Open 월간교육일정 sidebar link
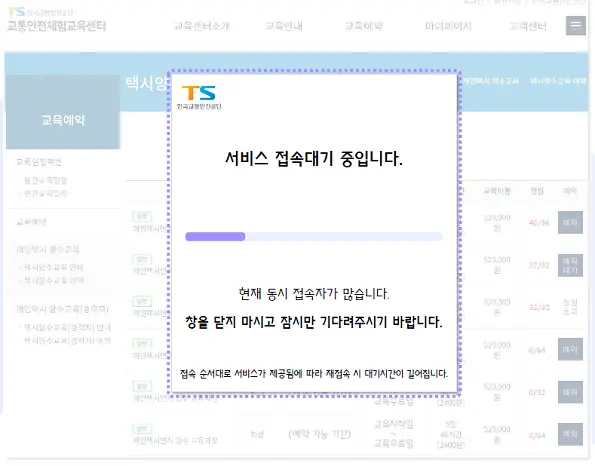Screen dimensions: 595x466 coord(45,180)
